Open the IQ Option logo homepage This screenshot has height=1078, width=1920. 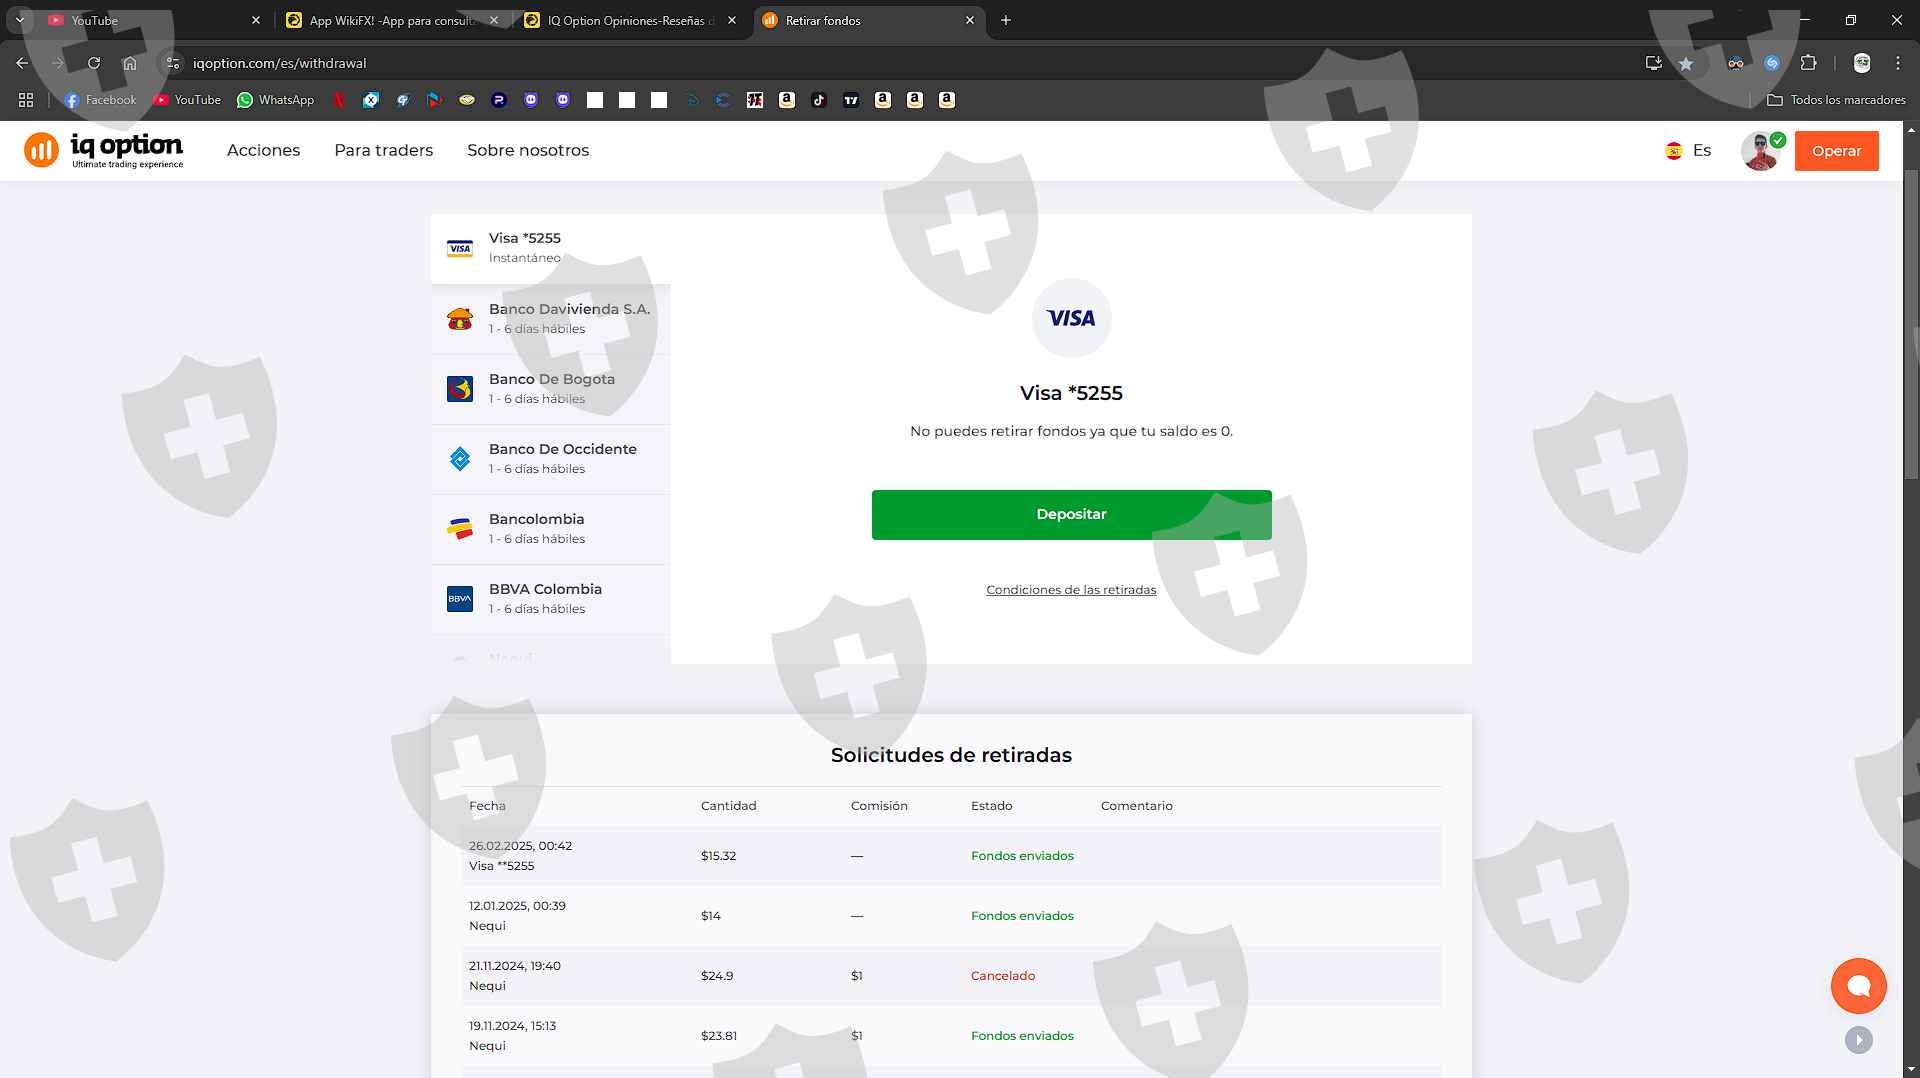click(x=104, y=150)
